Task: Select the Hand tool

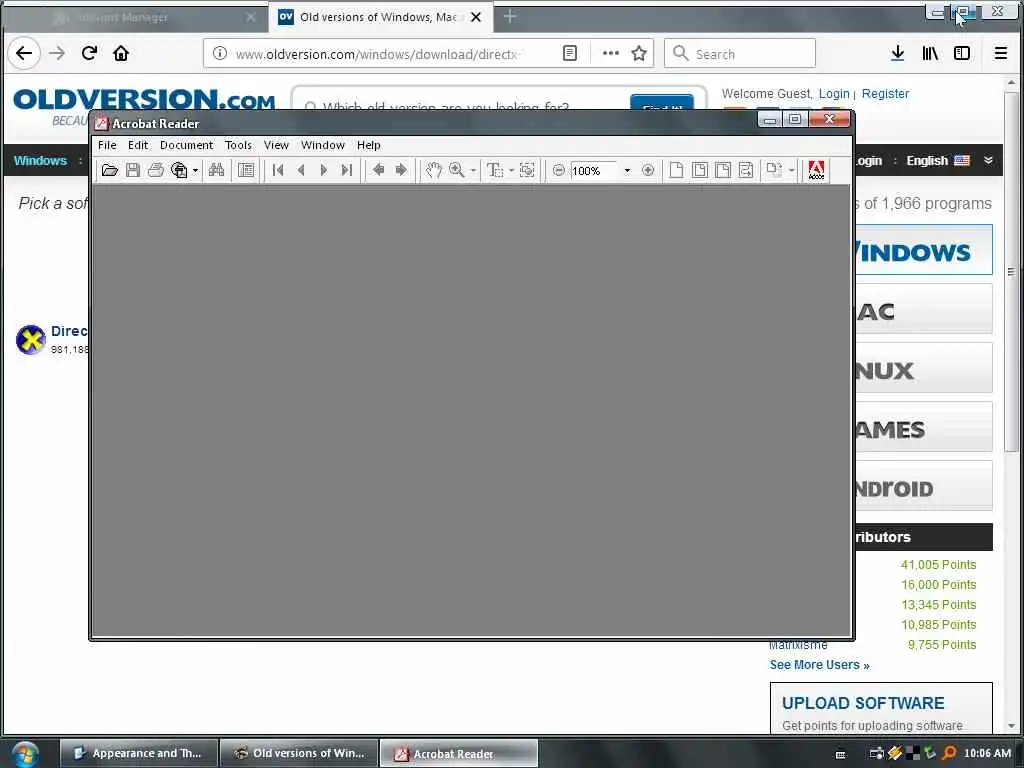Action: (x=434, y=170)
